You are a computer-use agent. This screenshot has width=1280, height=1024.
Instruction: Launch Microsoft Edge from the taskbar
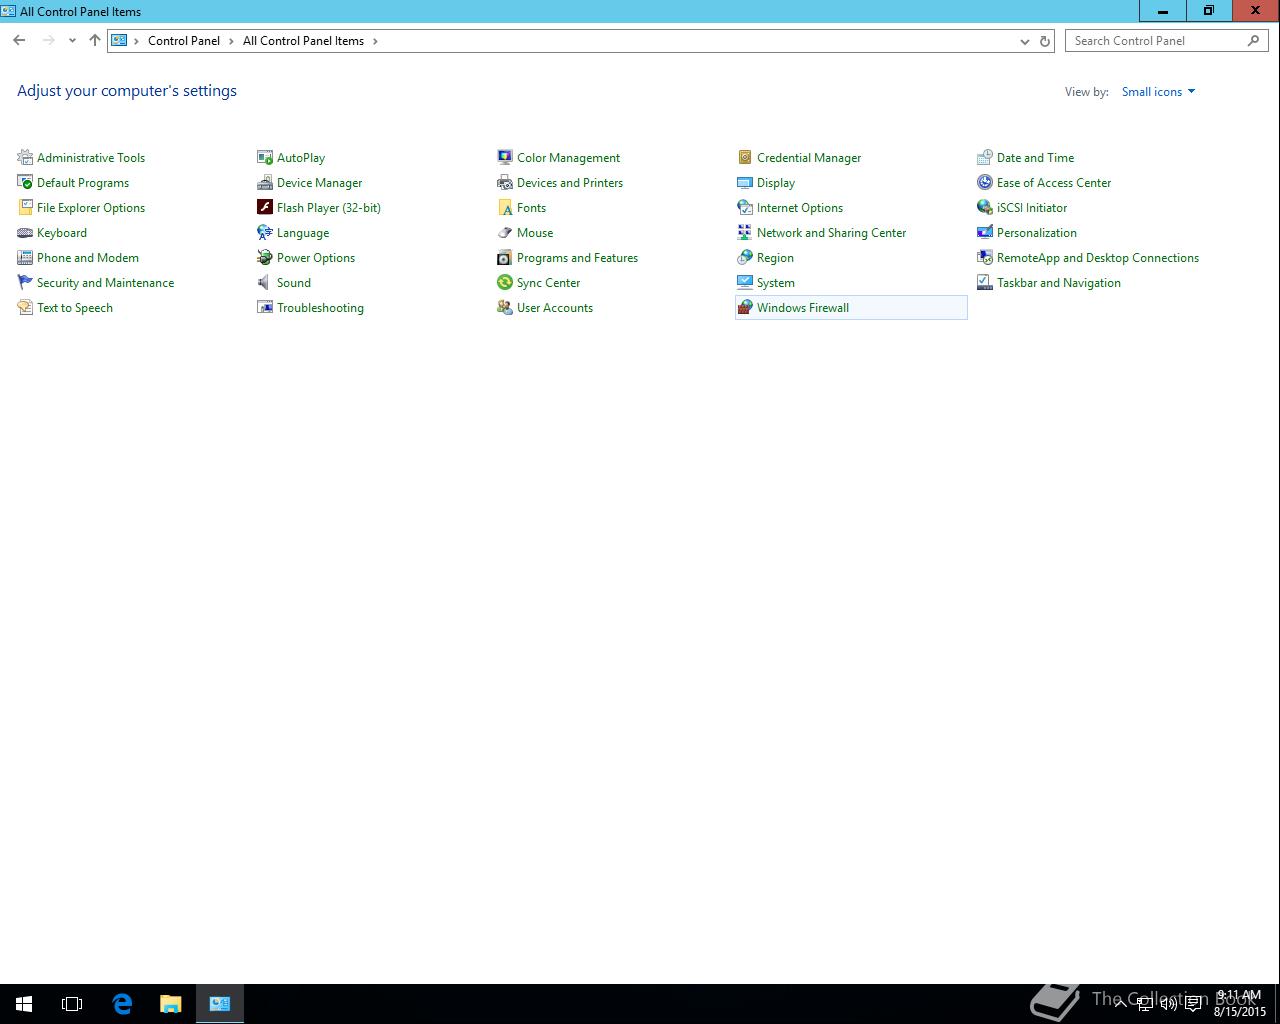click(122, 1004)
